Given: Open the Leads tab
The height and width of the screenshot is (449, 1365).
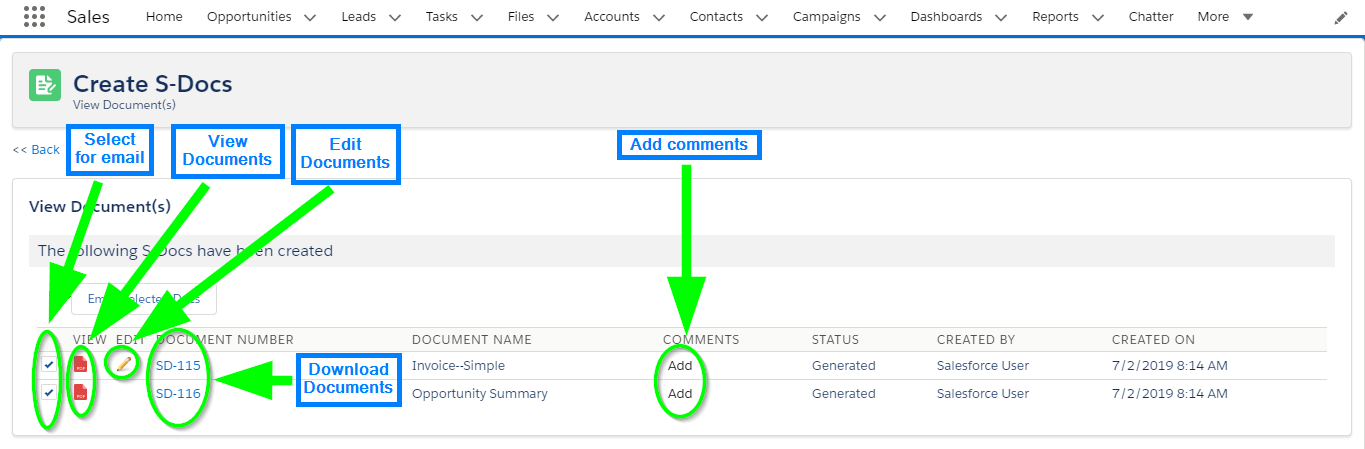Looking at the screenshot, I should [359, 17].
